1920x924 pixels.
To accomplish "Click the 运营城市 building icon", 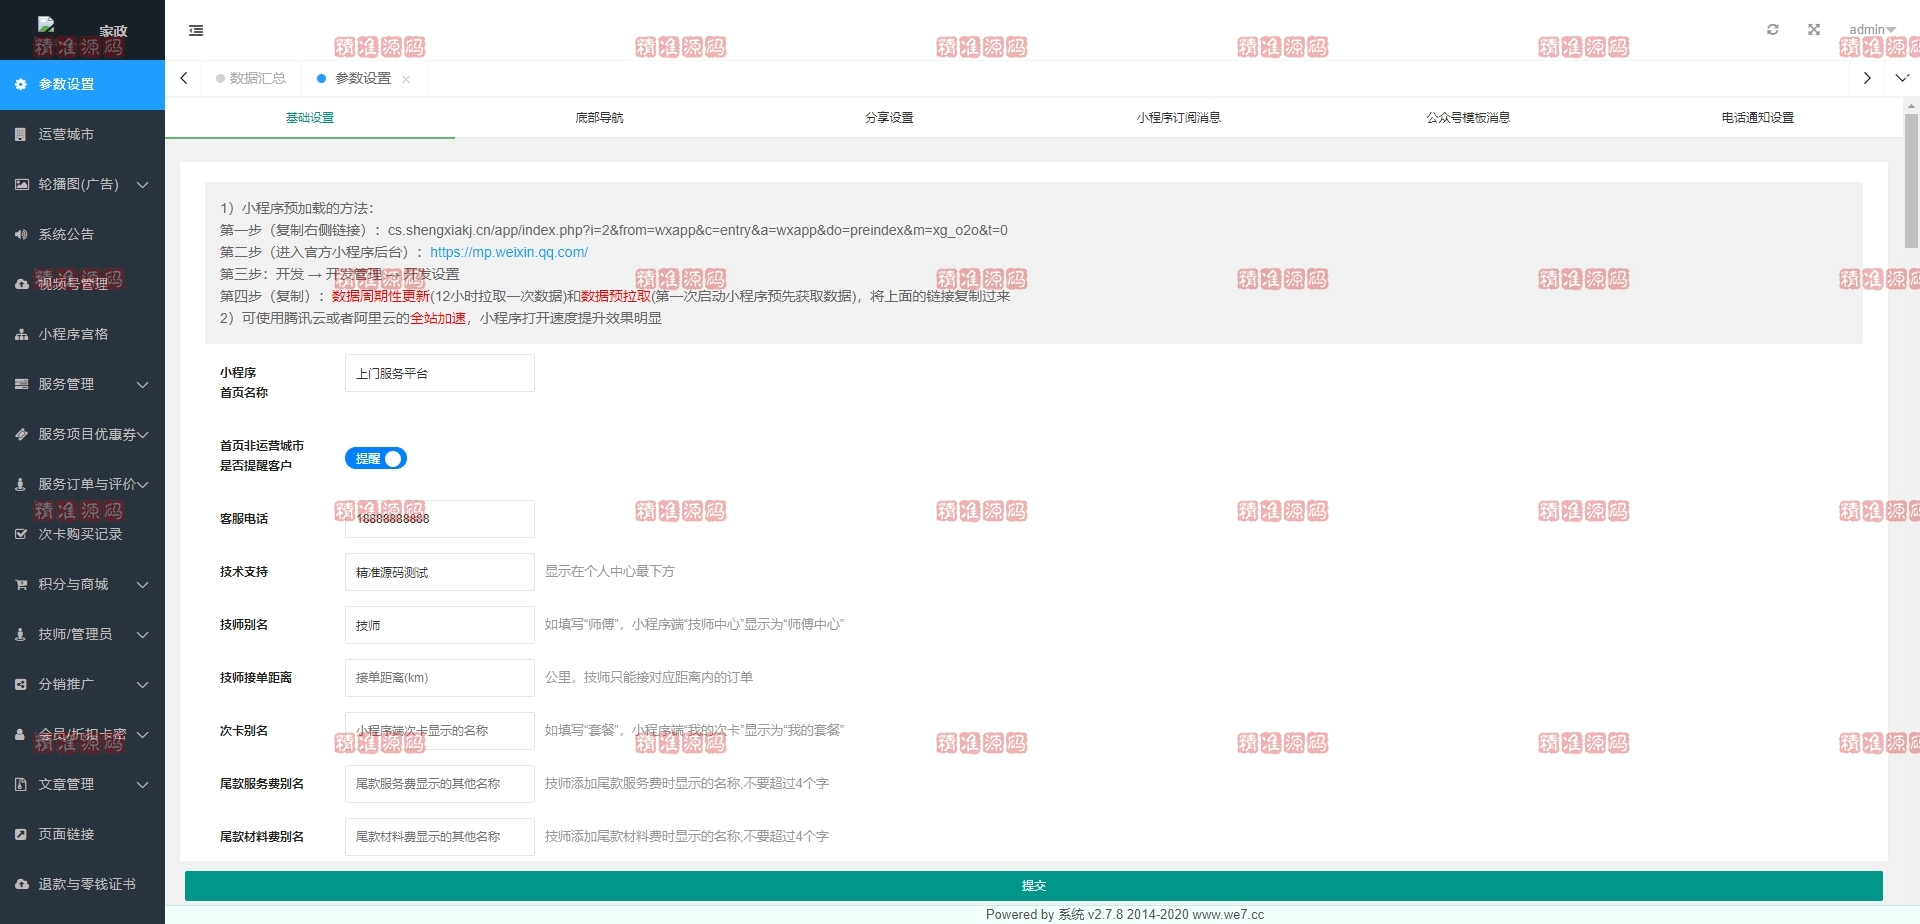I will (x=21, y=134).
